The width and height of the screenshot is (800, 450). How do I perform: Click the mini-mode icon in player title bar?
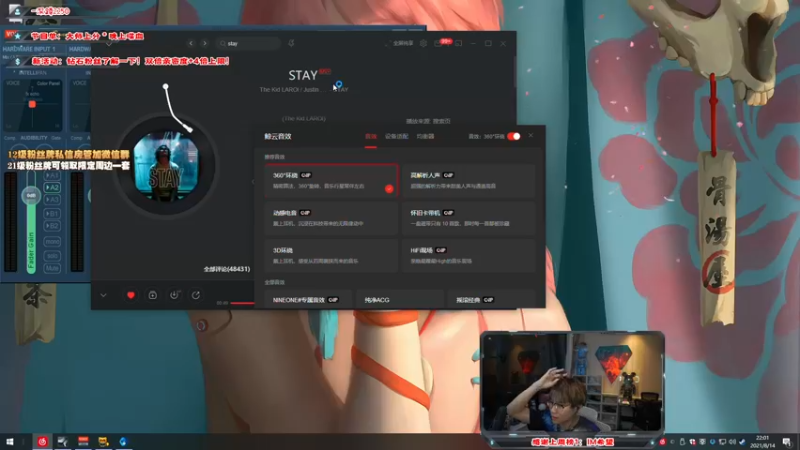459,43
